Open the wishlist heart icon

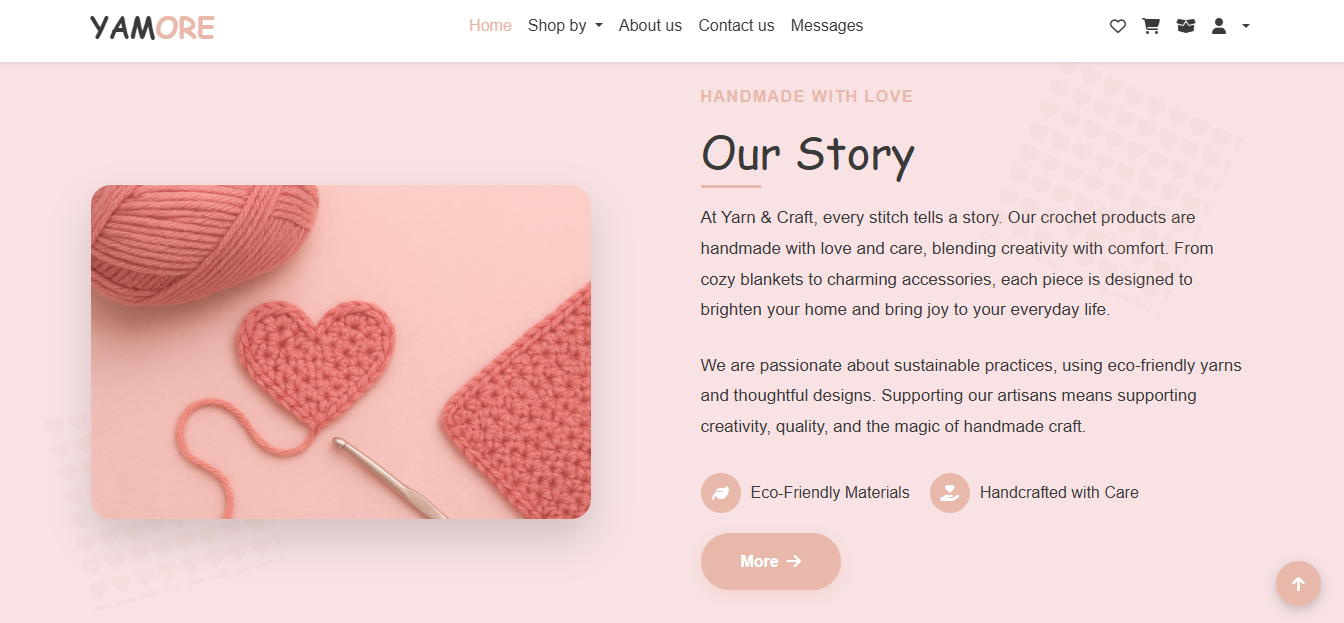pyautogui.click(x=1118, y=26)
